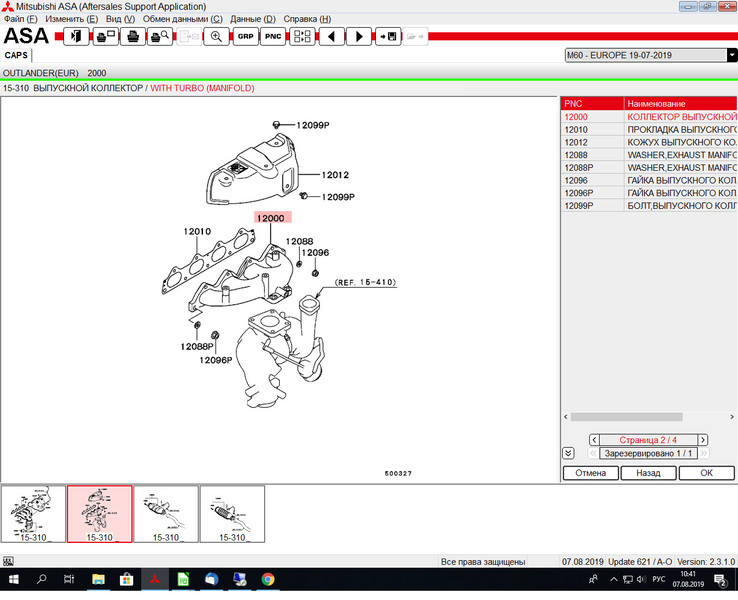This screenshot has height=600, width=738.
Task: Click the parts list scroll-right arrow
Action: [x=732, y=417]
